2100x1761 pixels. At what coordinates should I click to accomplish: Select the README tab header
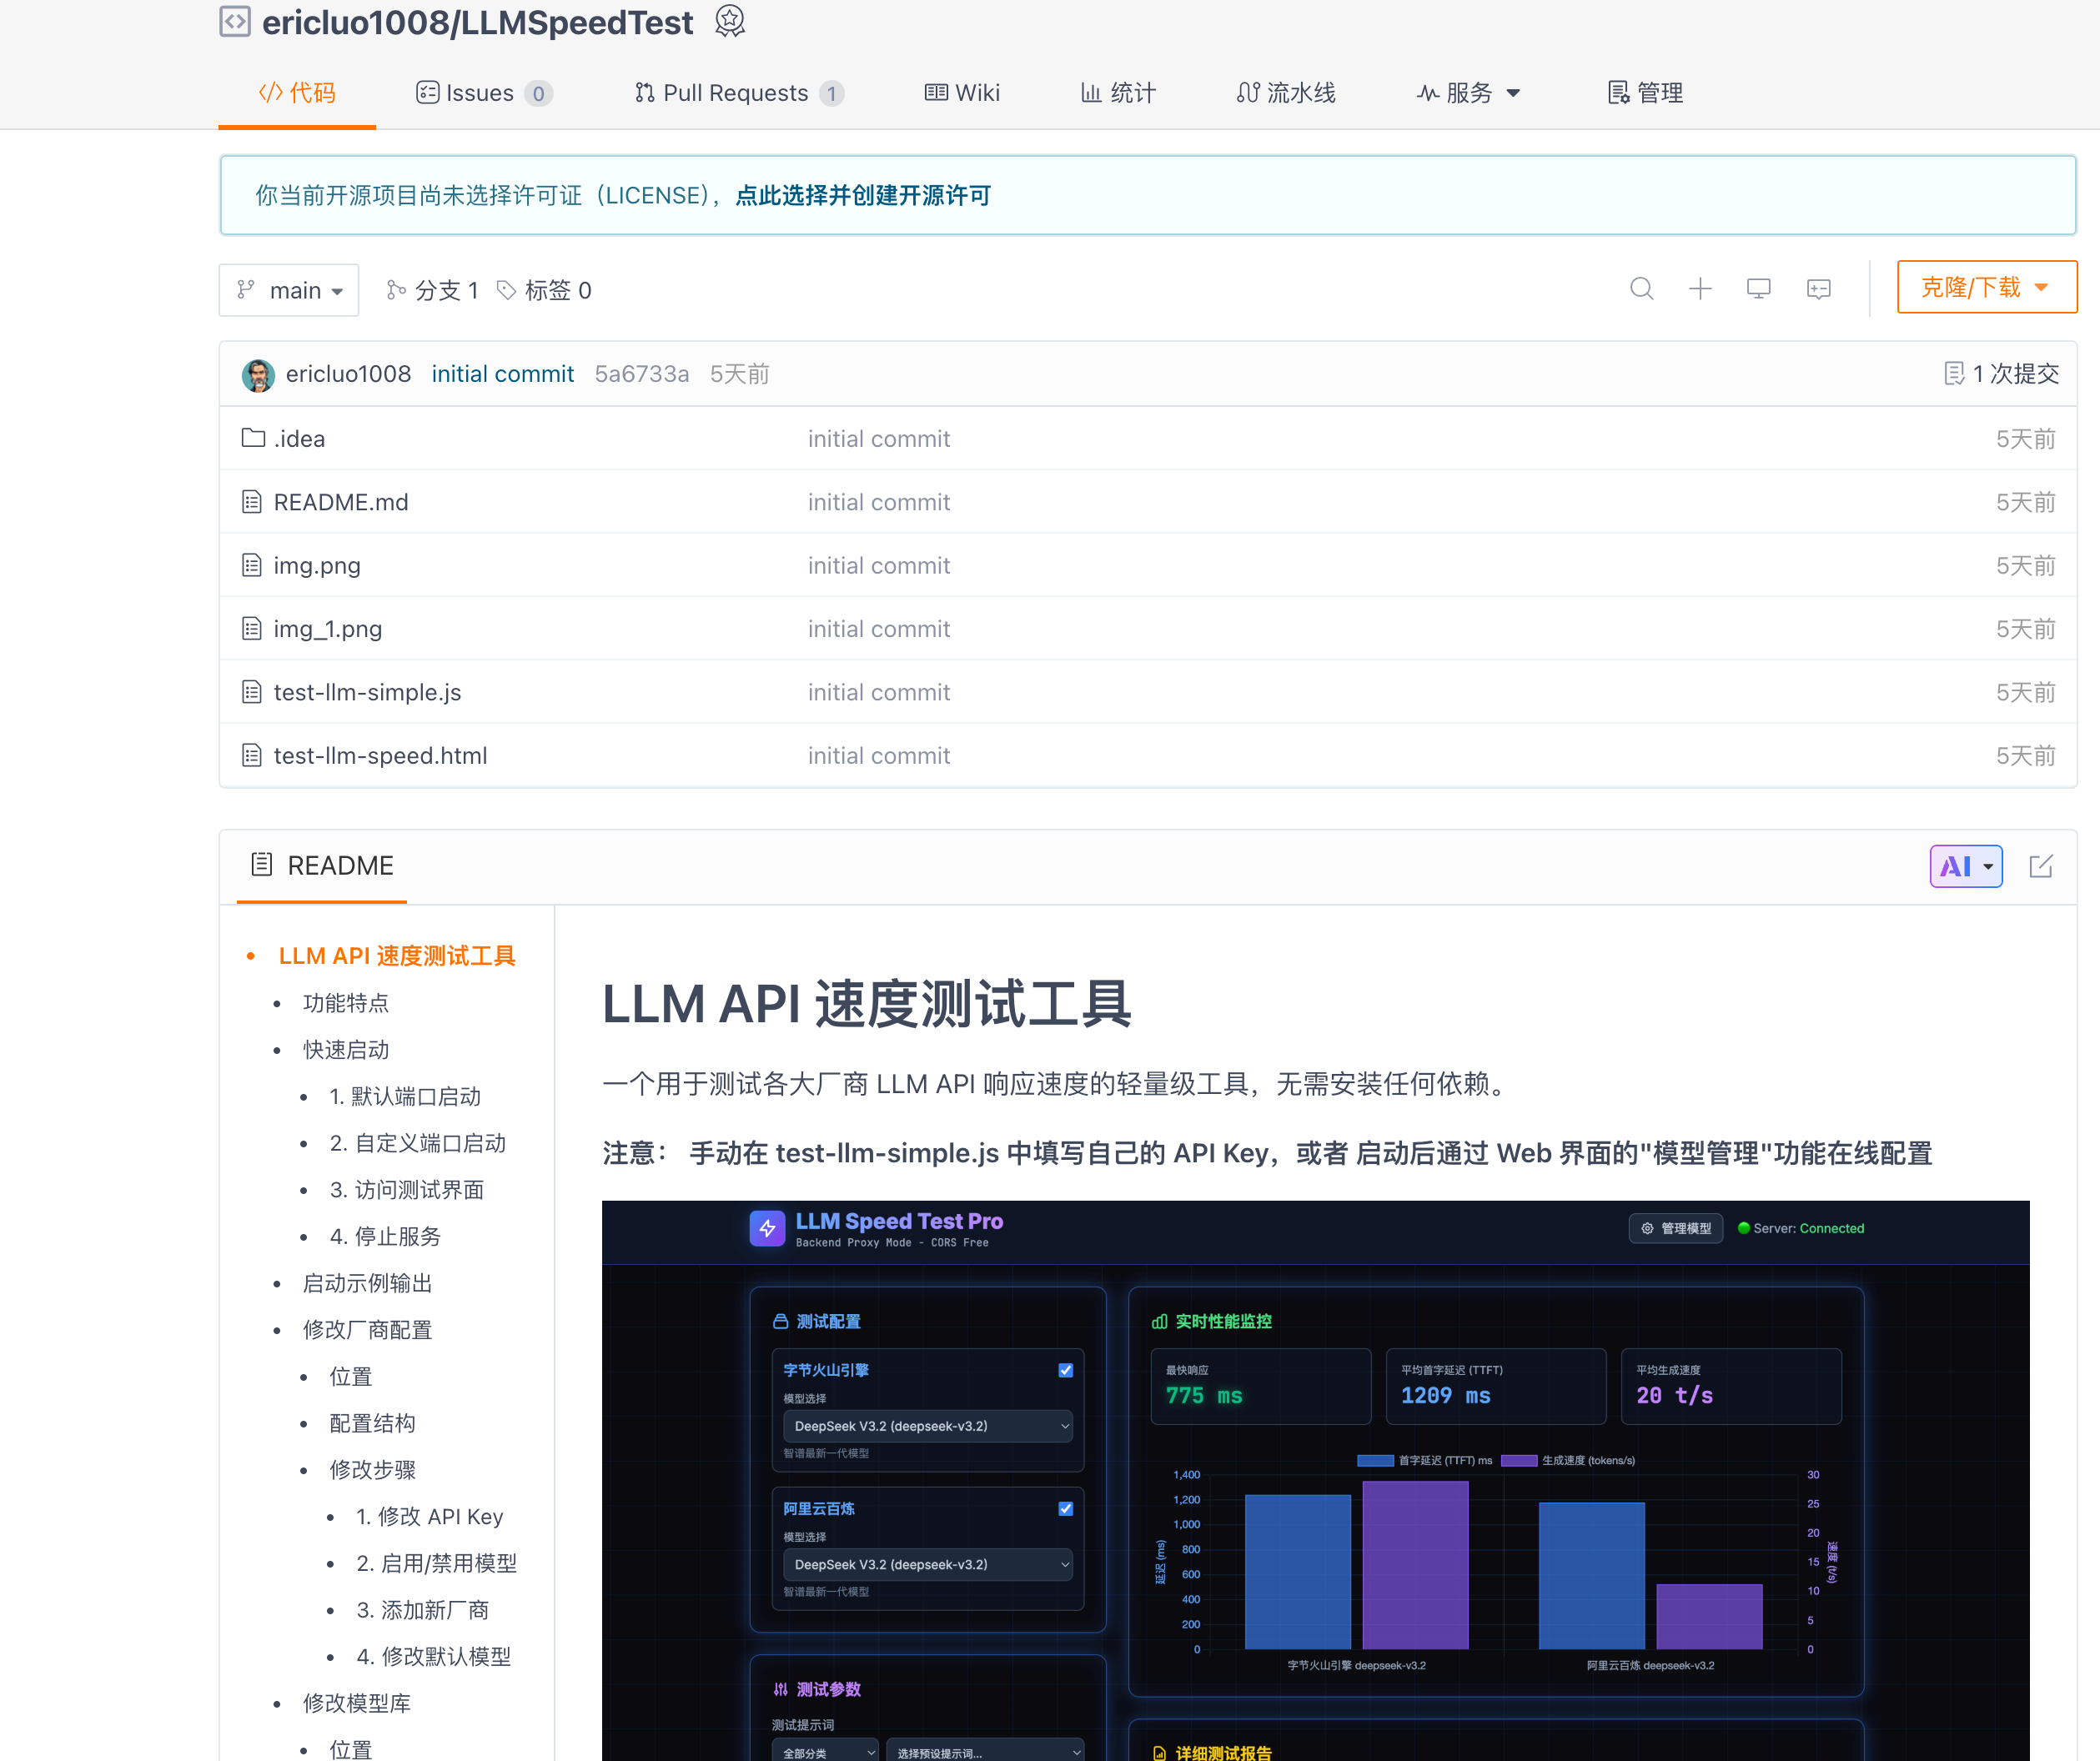(322, 866)
